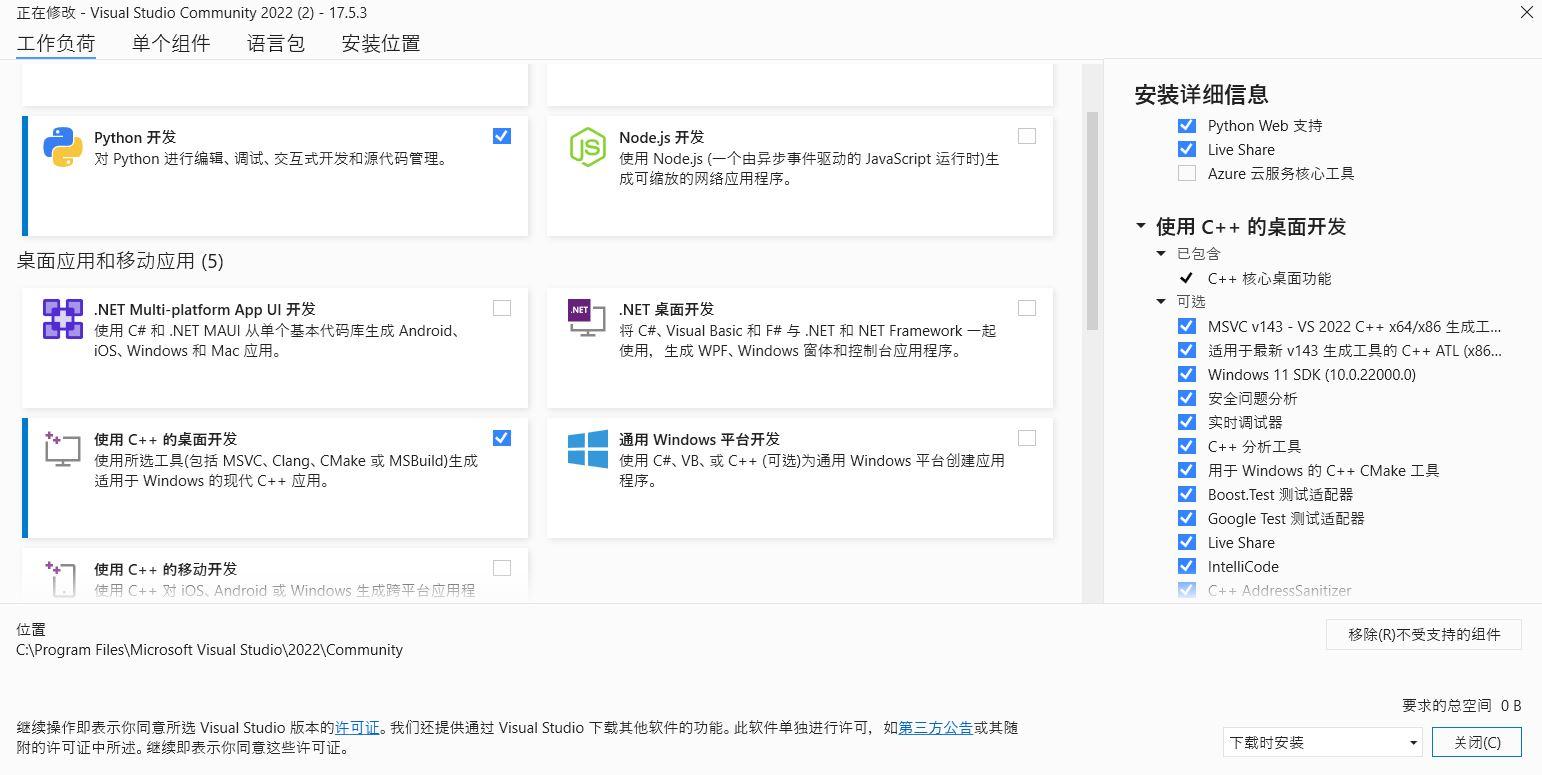Select the 使用 C++ 的桌面开发 icon
The height and width of the screenshot is (775, 1542).
point(63,449)
